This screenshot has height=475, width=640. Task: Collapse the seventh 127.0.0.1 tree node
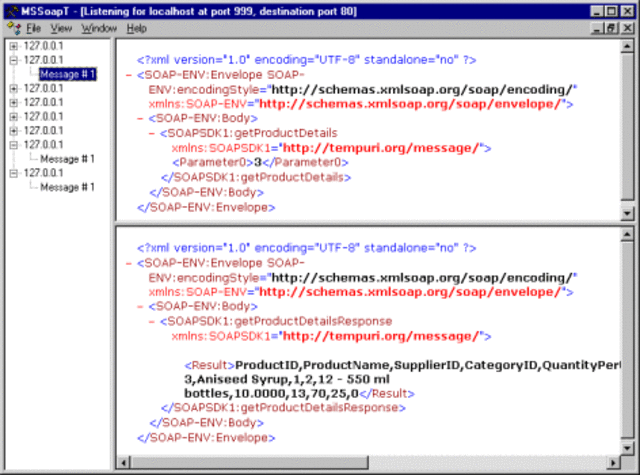click(x=13, y=145)
